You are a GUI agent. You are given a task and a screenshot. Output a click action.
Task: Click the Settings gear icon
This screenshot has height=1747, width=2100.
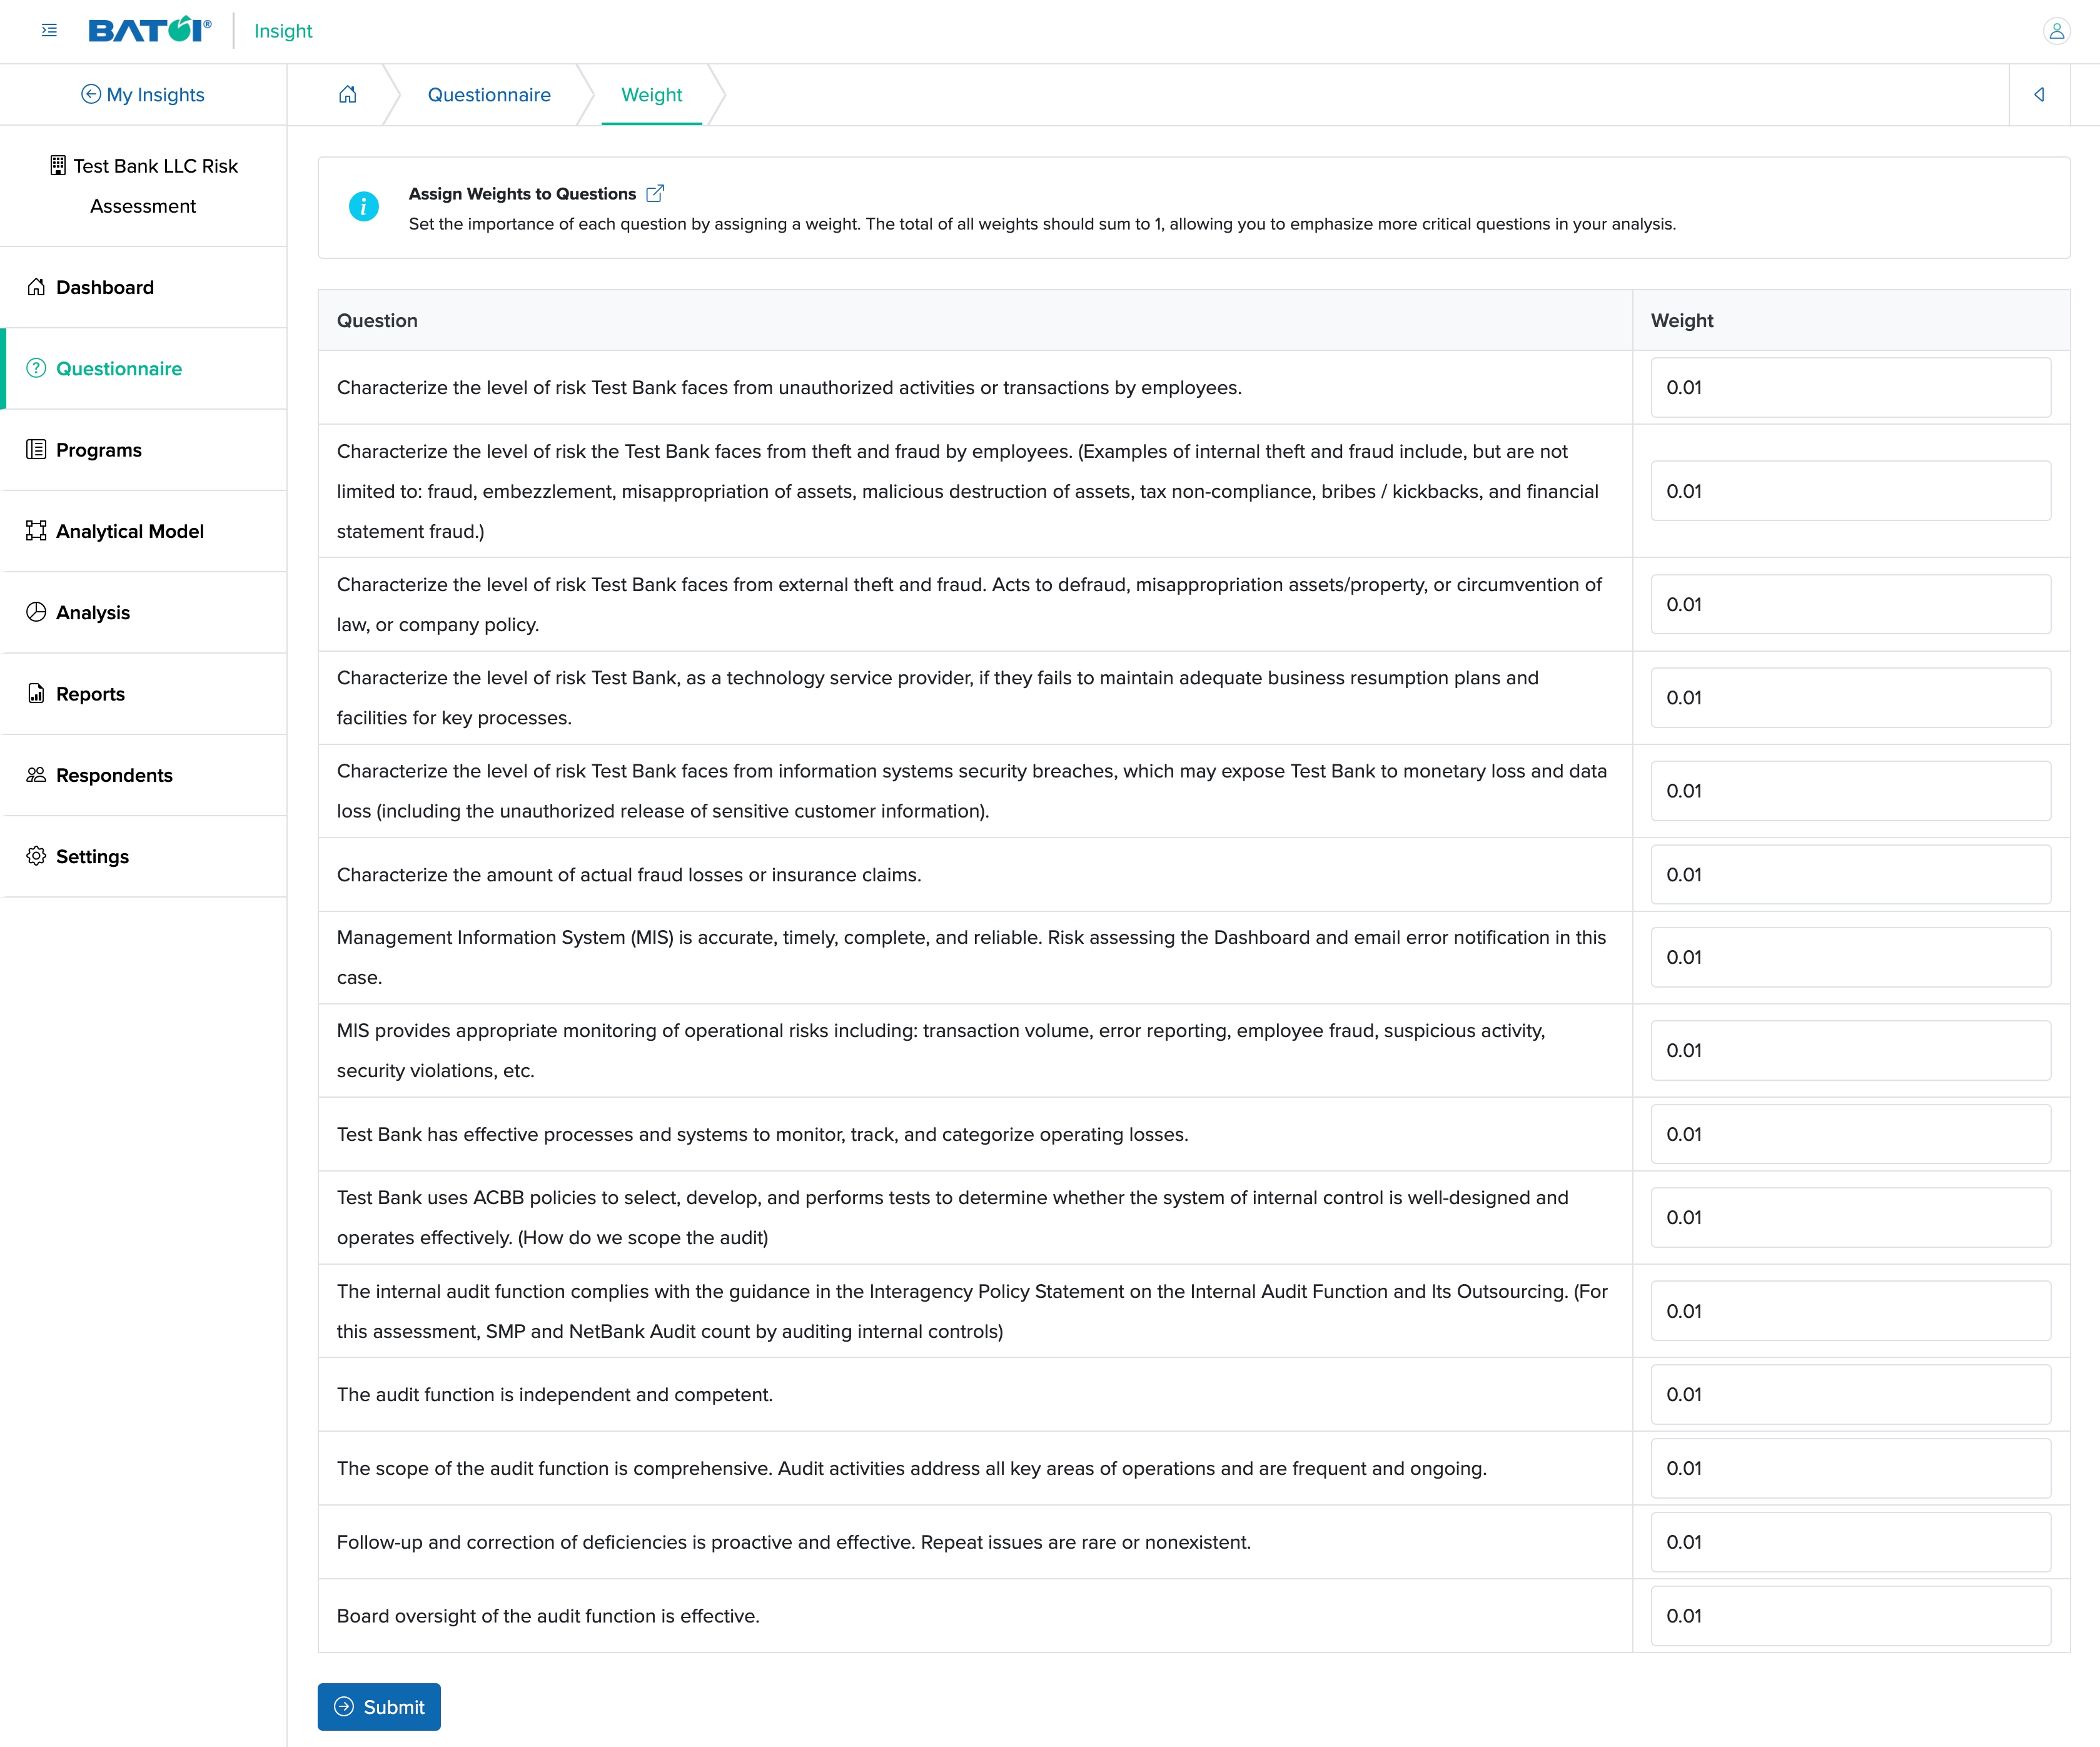point(36,856)
